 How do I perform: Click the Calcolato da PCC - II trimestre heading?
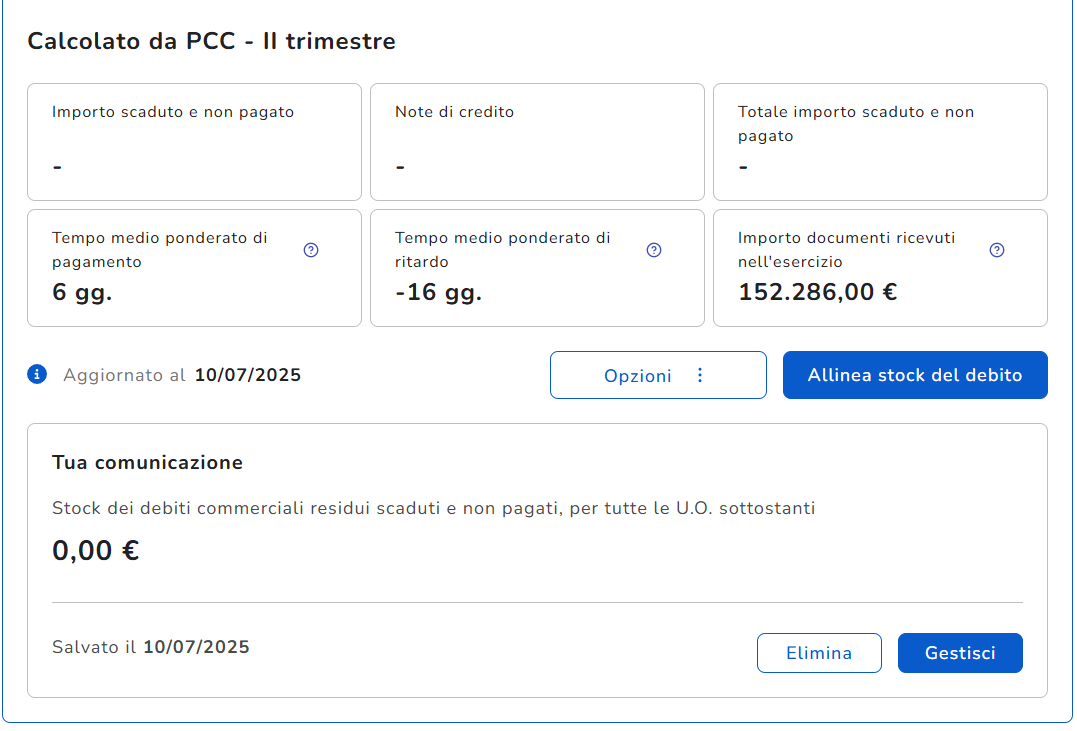coord(211,41)
